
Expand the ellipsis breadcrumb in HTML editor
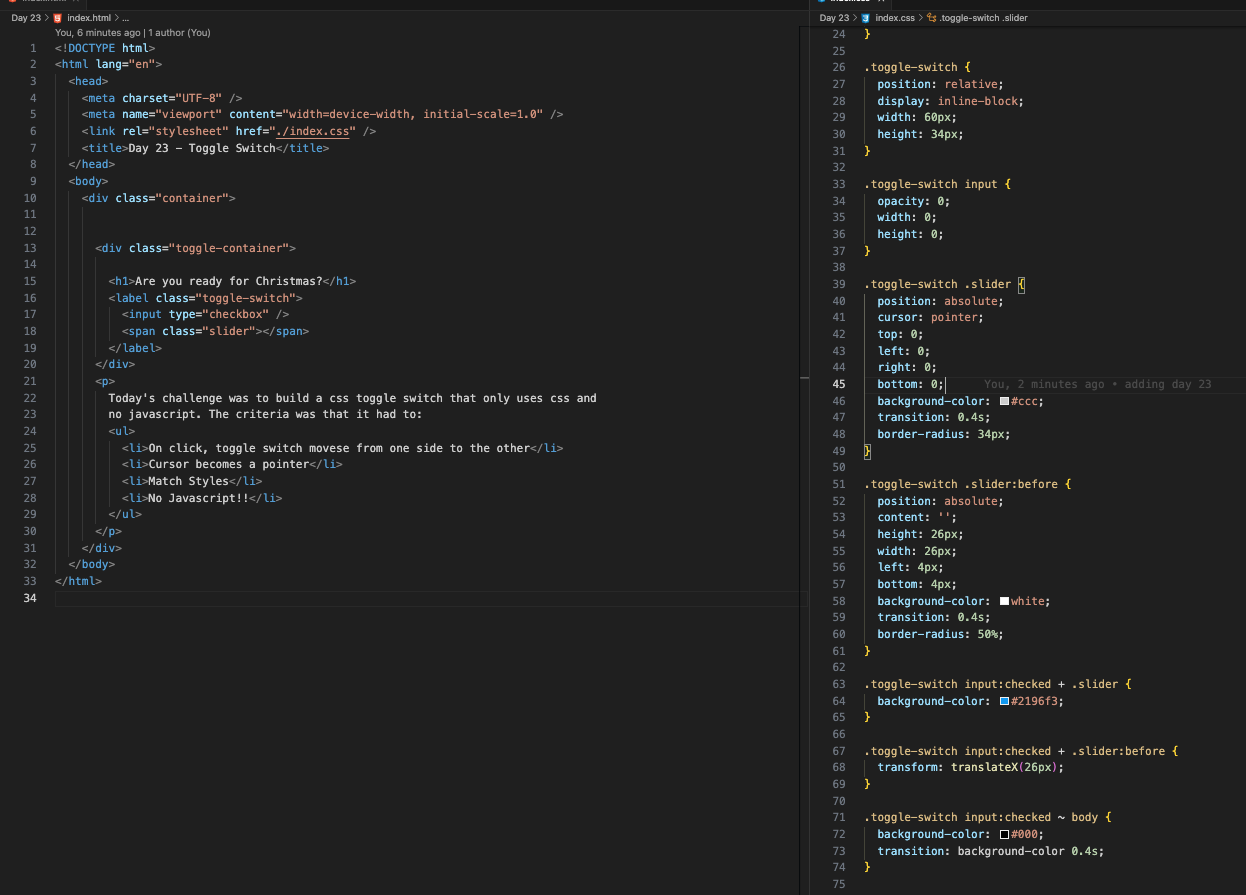[x=125, y=18]
